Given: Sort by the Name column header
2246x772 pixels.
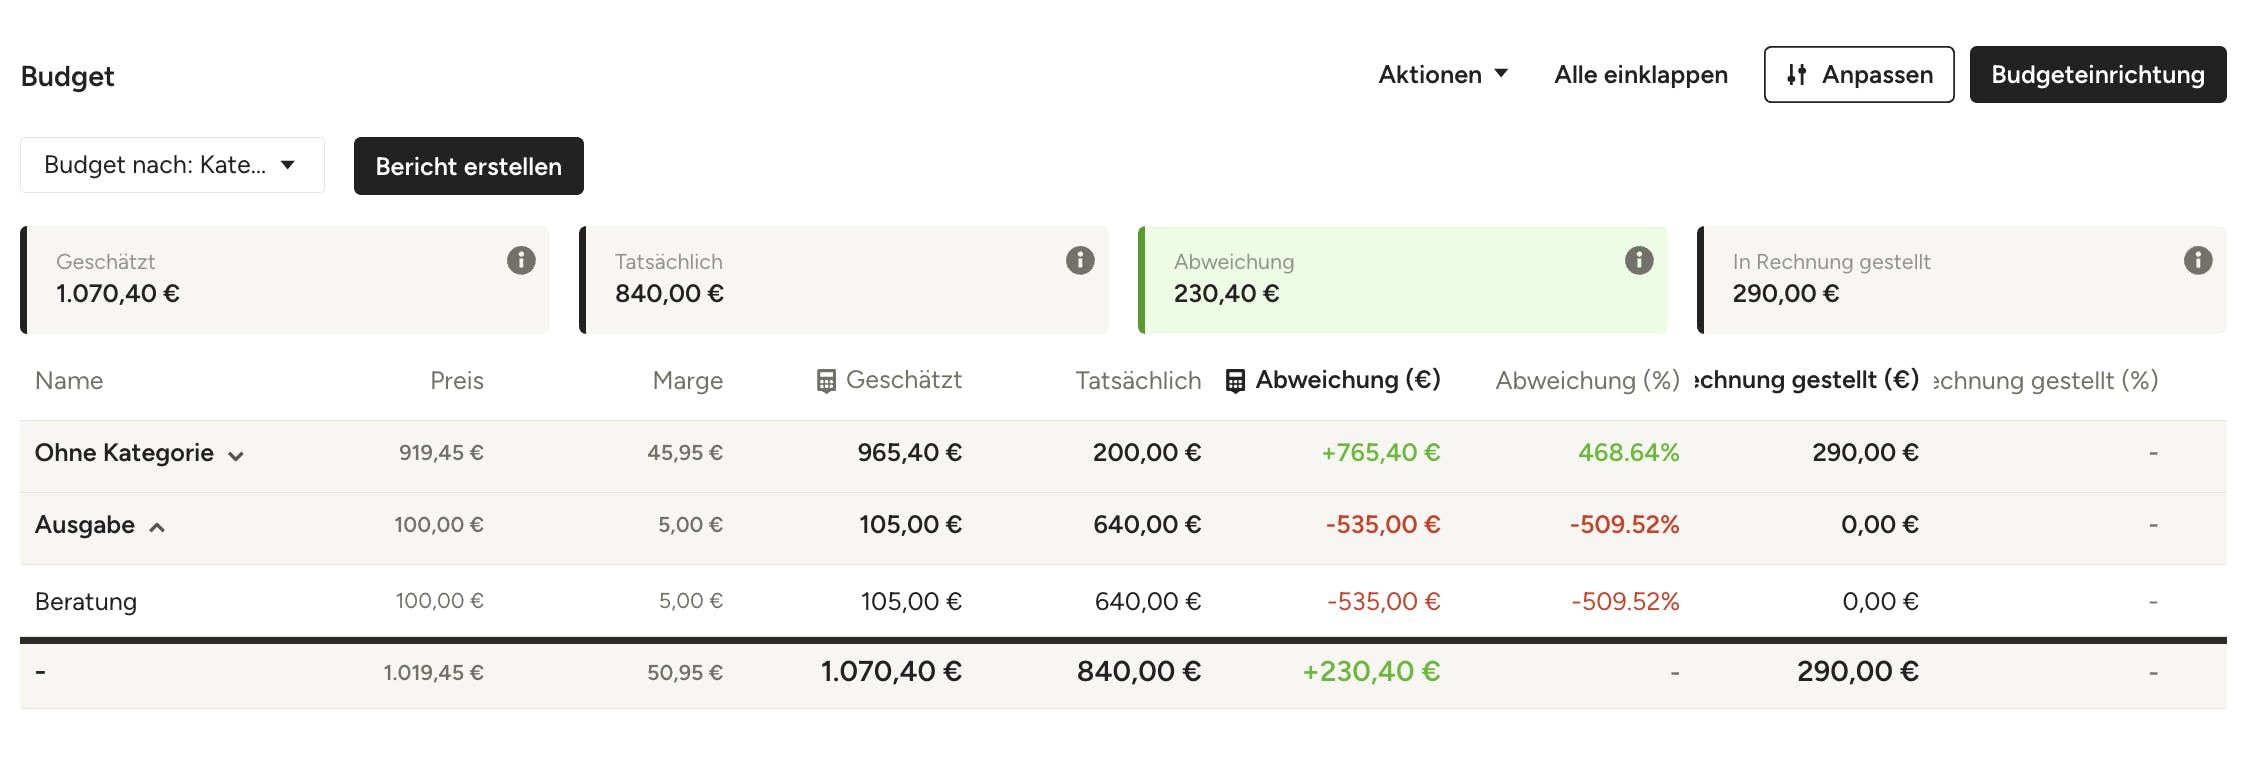Looking at the screenshot, I should [69, 381].
